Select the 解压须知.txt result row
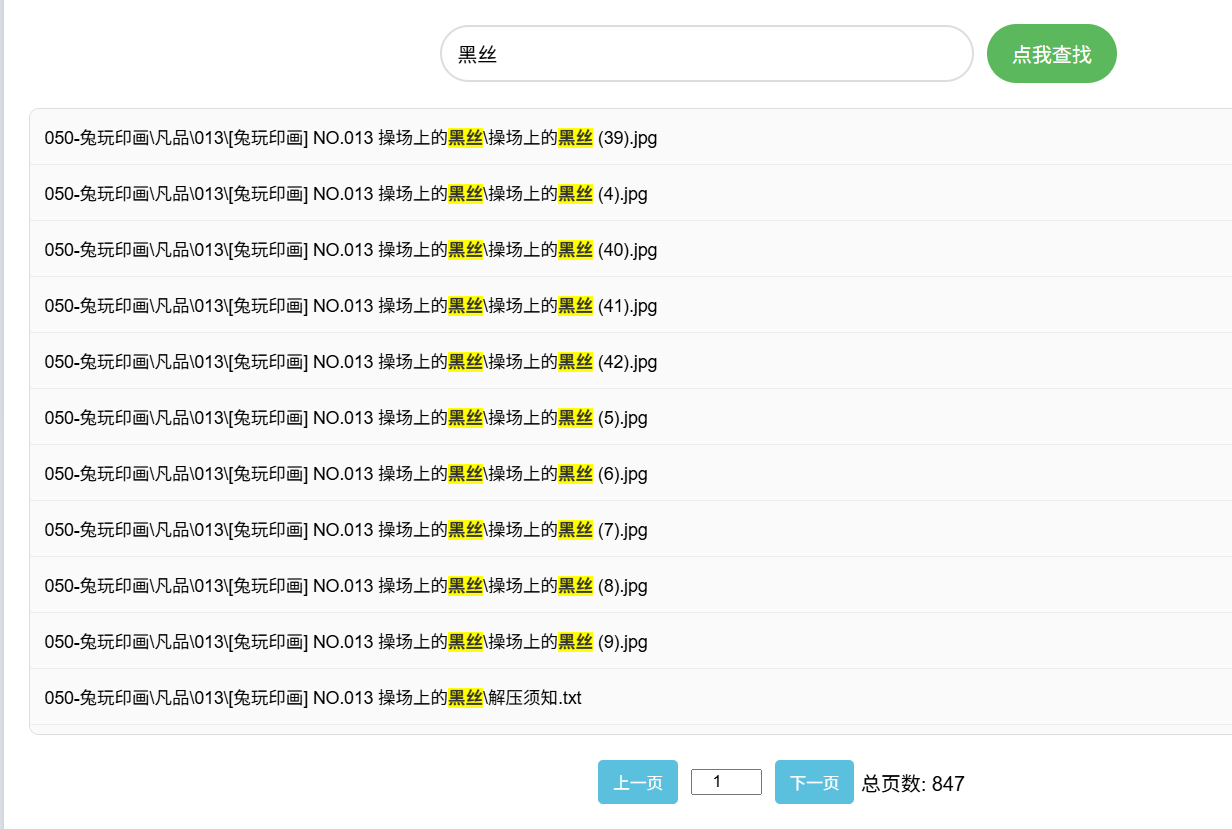The width and height of the screenshot is (1232, 829). (x=631, y=697)
